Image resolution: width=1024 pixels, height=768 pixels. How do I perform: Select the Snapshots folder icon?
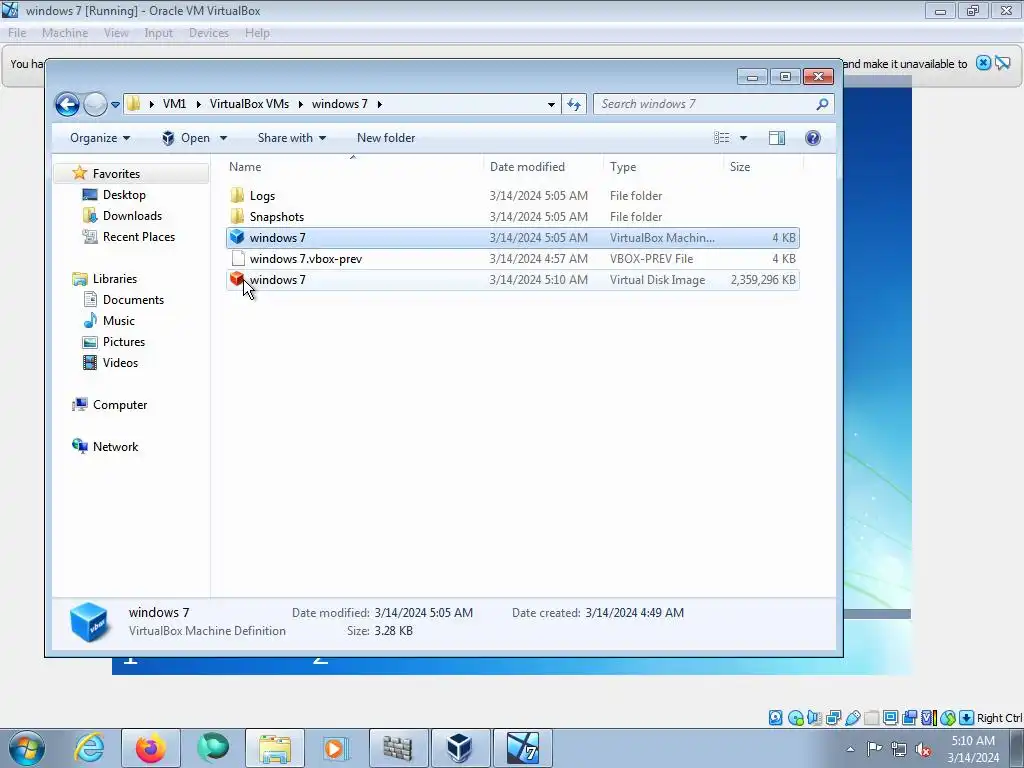pyautogui.click(x=237, y=216)
